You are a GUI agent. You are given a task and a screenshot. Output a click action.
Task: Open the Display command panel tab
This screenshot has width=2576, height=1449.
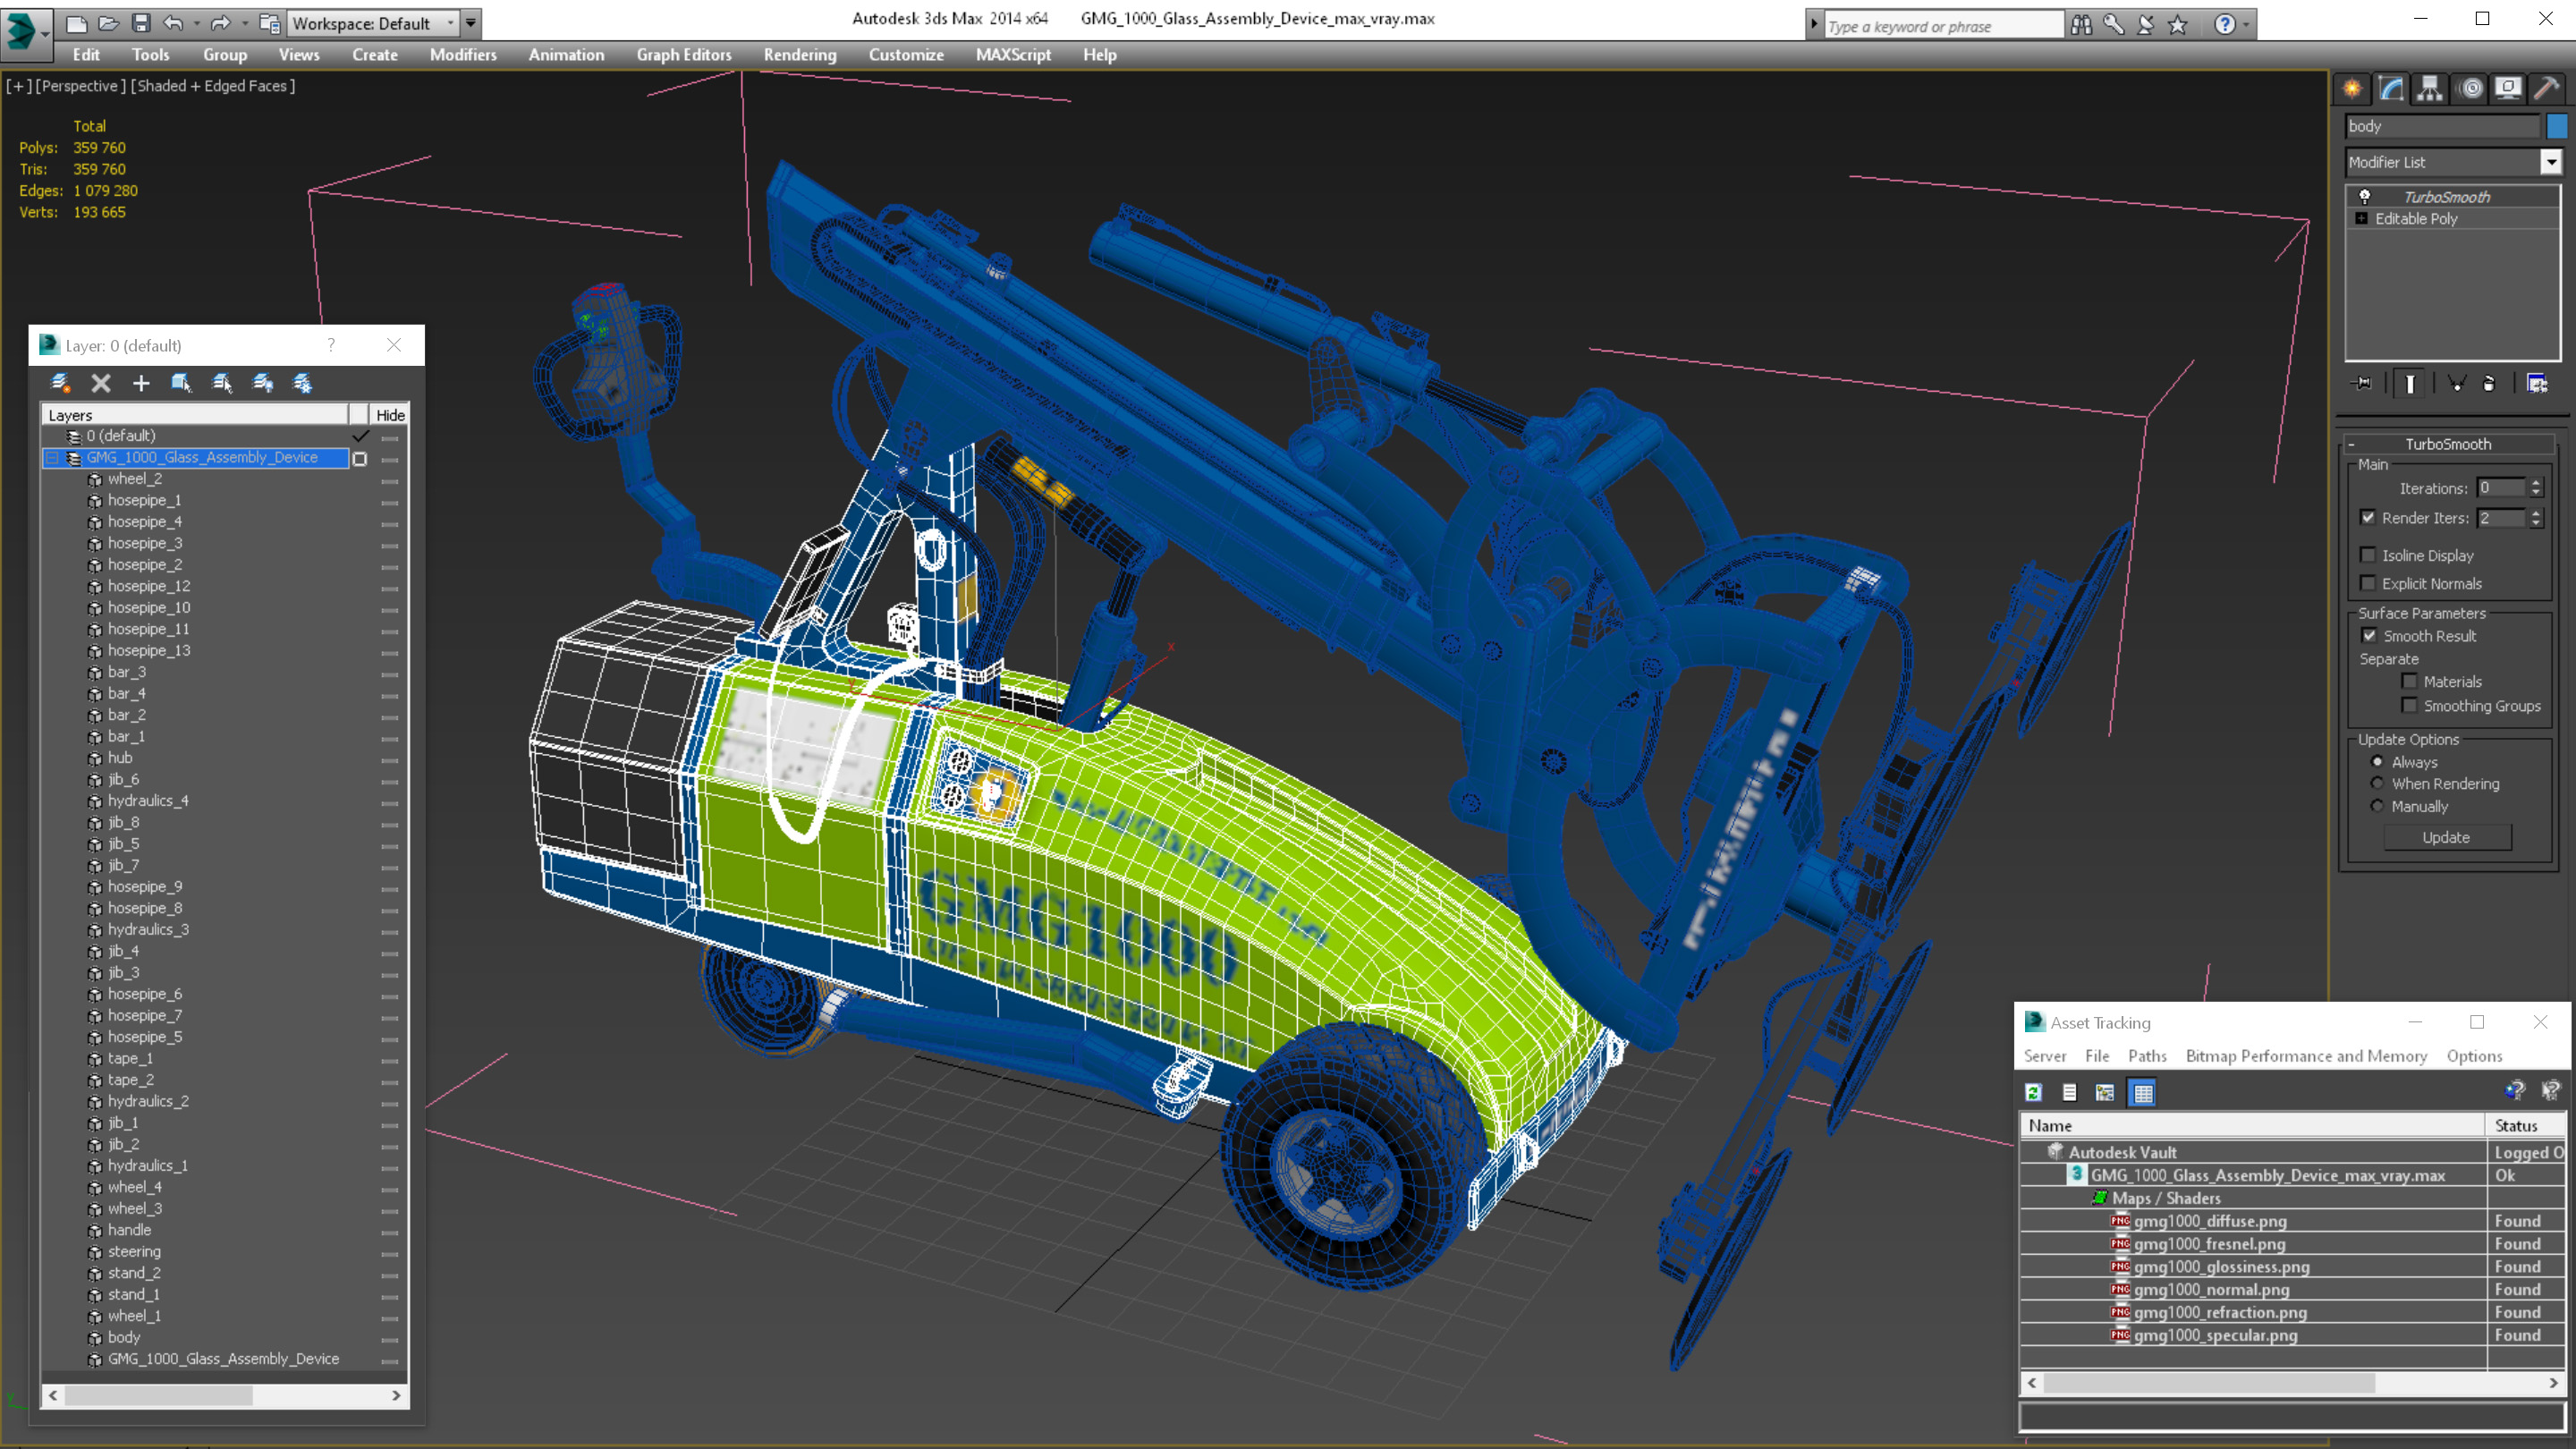2509,88
